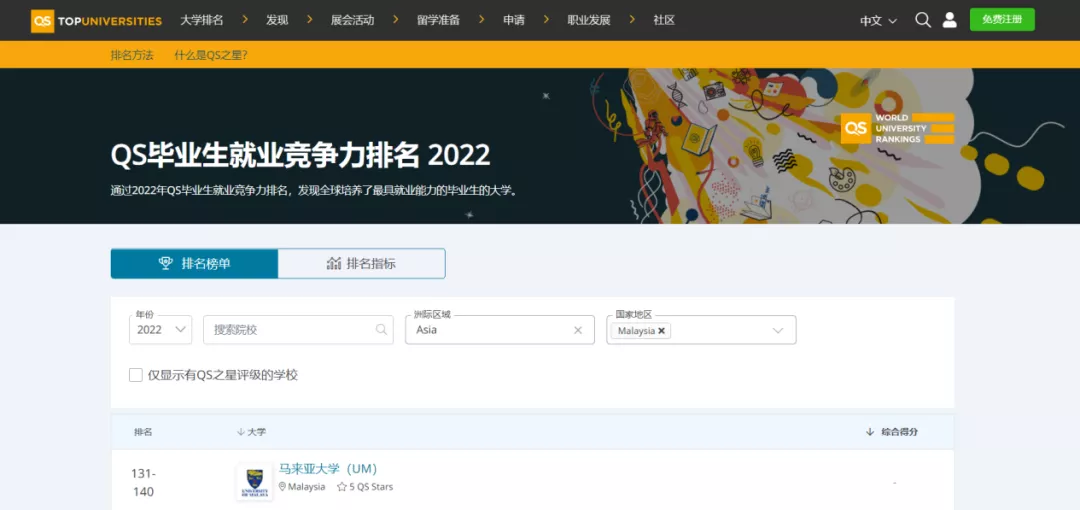Open the 什么是QS之星? link

click(x=211, y=55)
